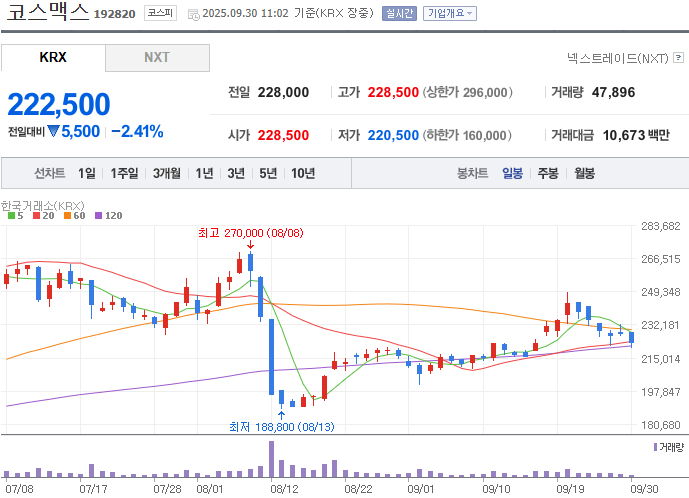Click the red 20-day moving average swatch
The width and height of the screenshot is (689, 498).
36,215
